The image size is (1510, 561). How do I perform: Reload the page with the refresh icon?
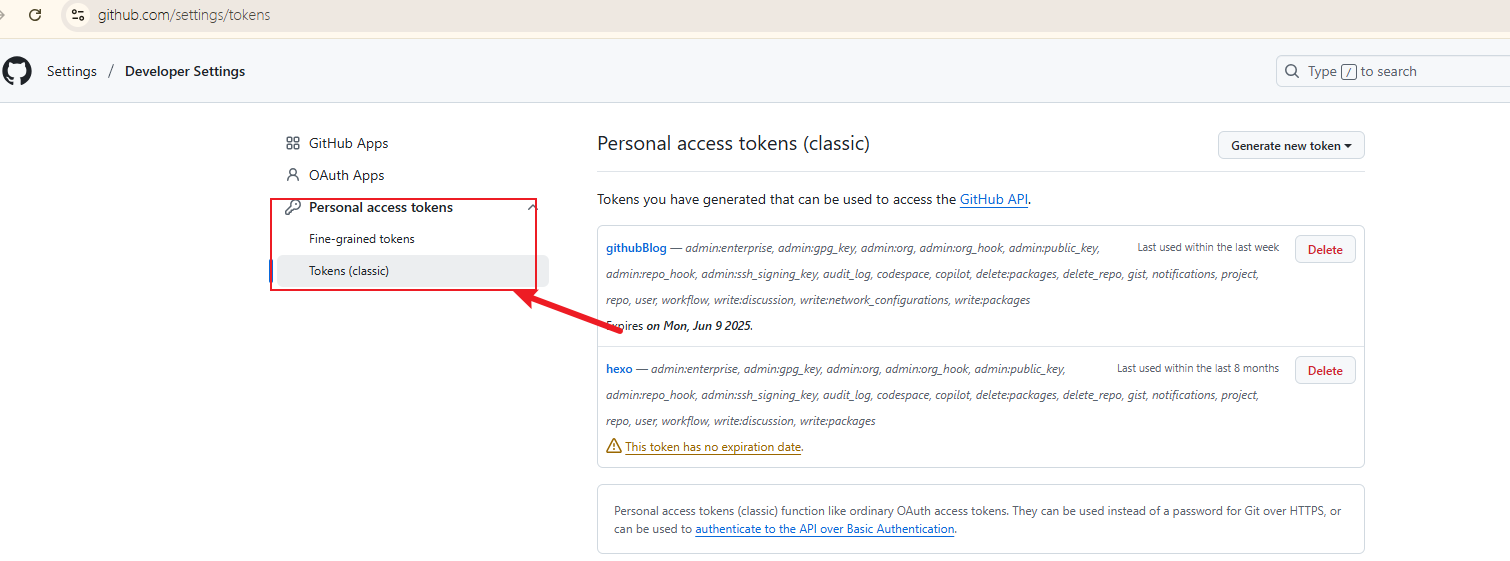click(x=35, y=15)
